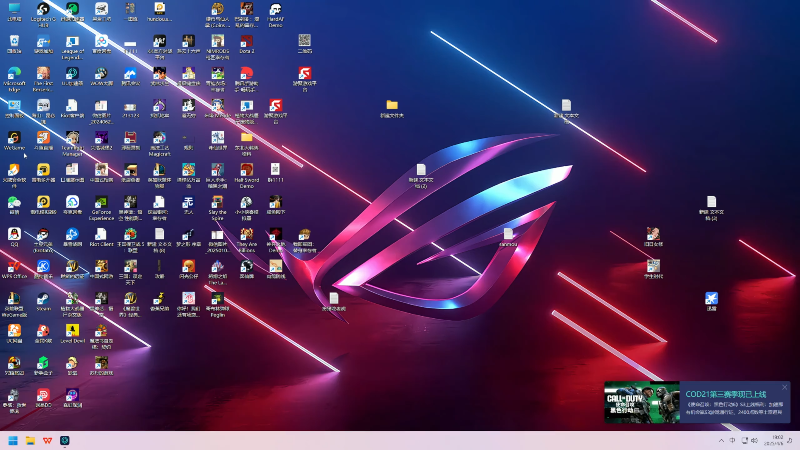This screenshot has width=800, height=450.
Task: Launch Magicraft game shortcut
Action: pyautogui.click(x=159, y=143)
